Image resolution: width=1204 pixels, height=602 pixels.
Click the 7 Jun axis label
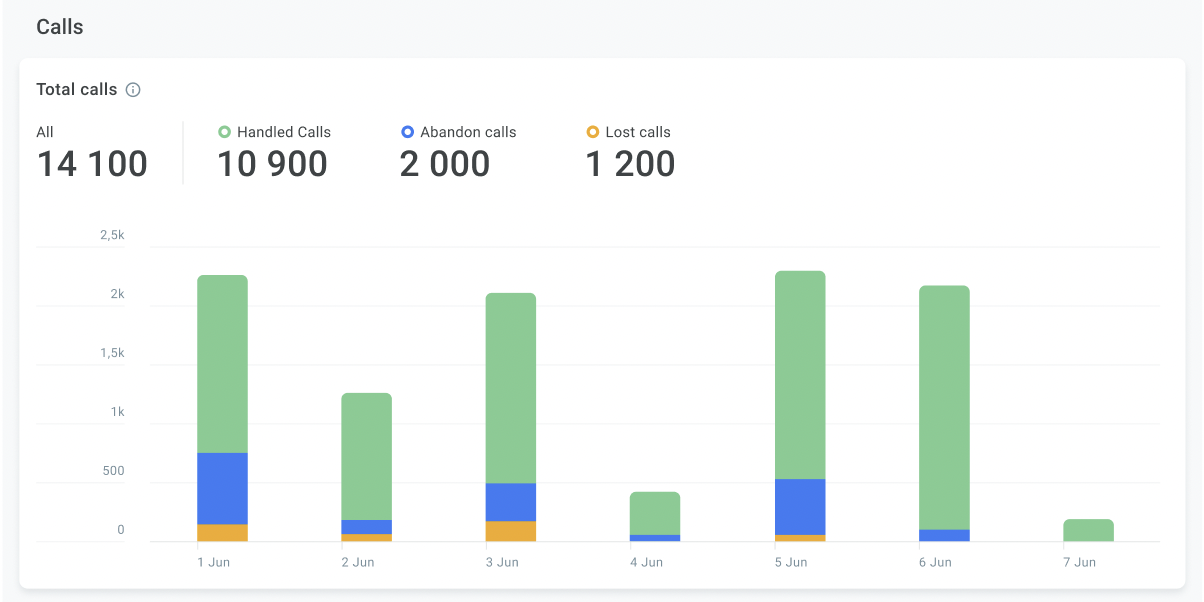(1079, 563)
